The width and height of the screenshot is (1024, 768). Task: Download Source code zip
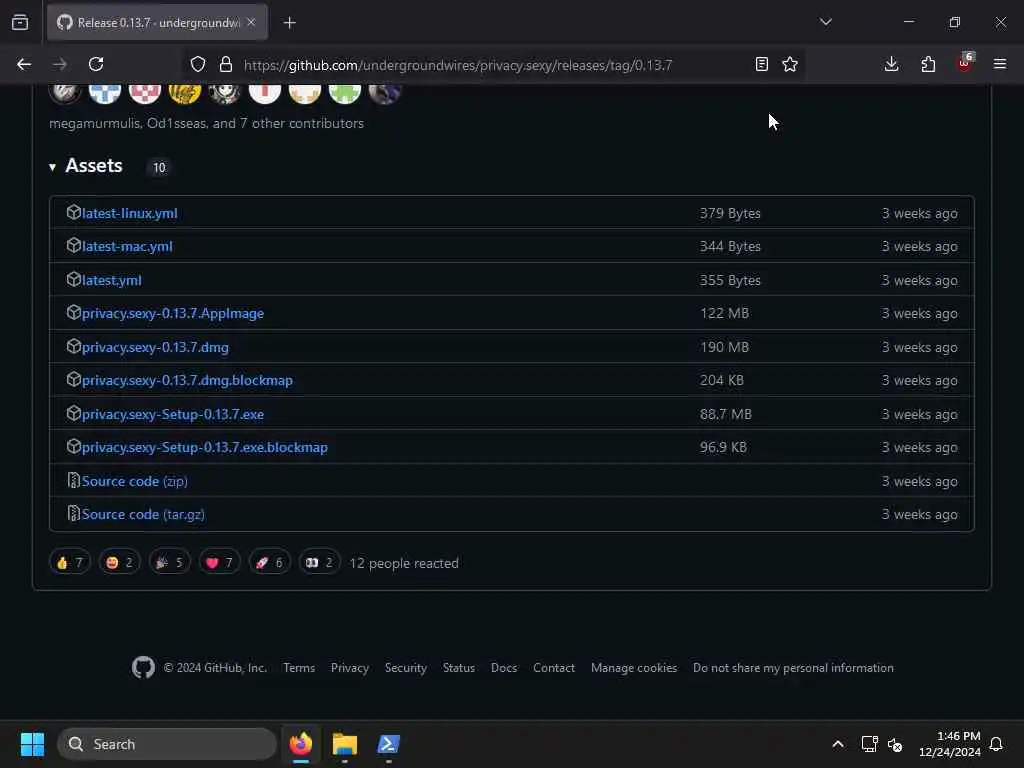click(x=135, y=481)
